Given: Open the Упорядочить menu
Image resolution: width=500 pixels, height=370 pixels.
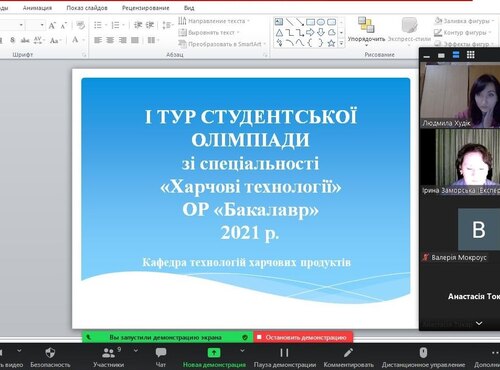Looking at the screenshot, I should pyautogui.click(x=366, y=31).
